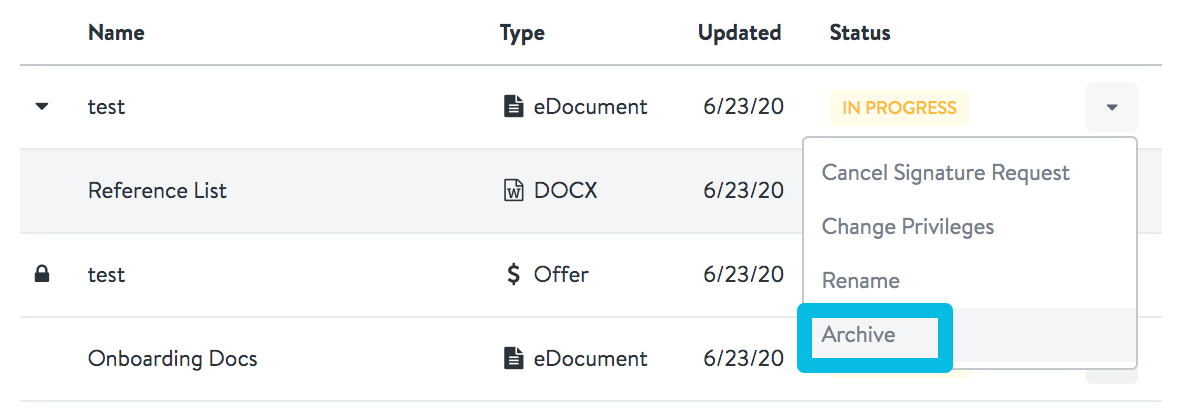Open the locked test Offer item
Image resolution: width=1192 pixels, height=410 pixels.
106,274
